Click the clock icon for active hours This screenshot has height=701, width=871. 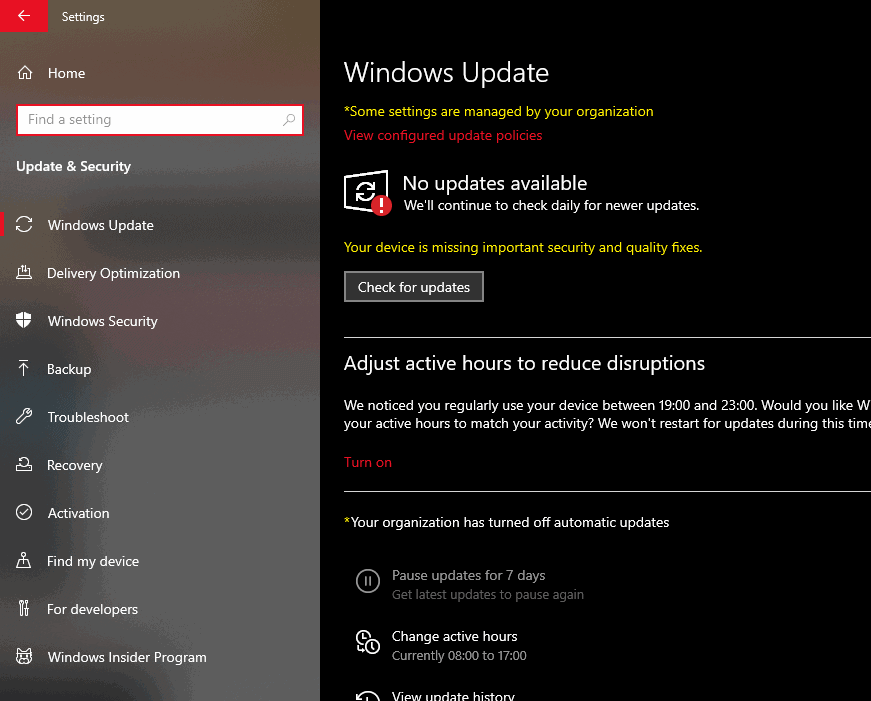click(x=368, y=642)
